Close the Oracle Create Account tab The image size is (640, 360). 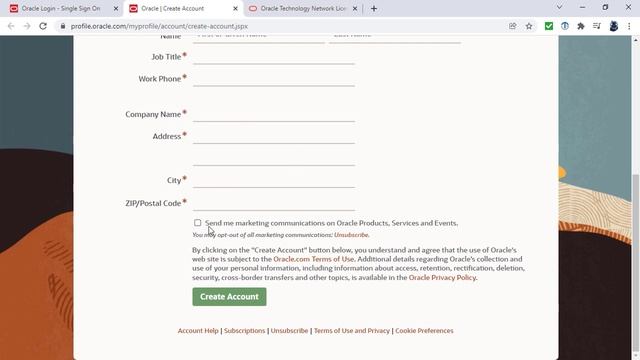[x=235, y=9]
